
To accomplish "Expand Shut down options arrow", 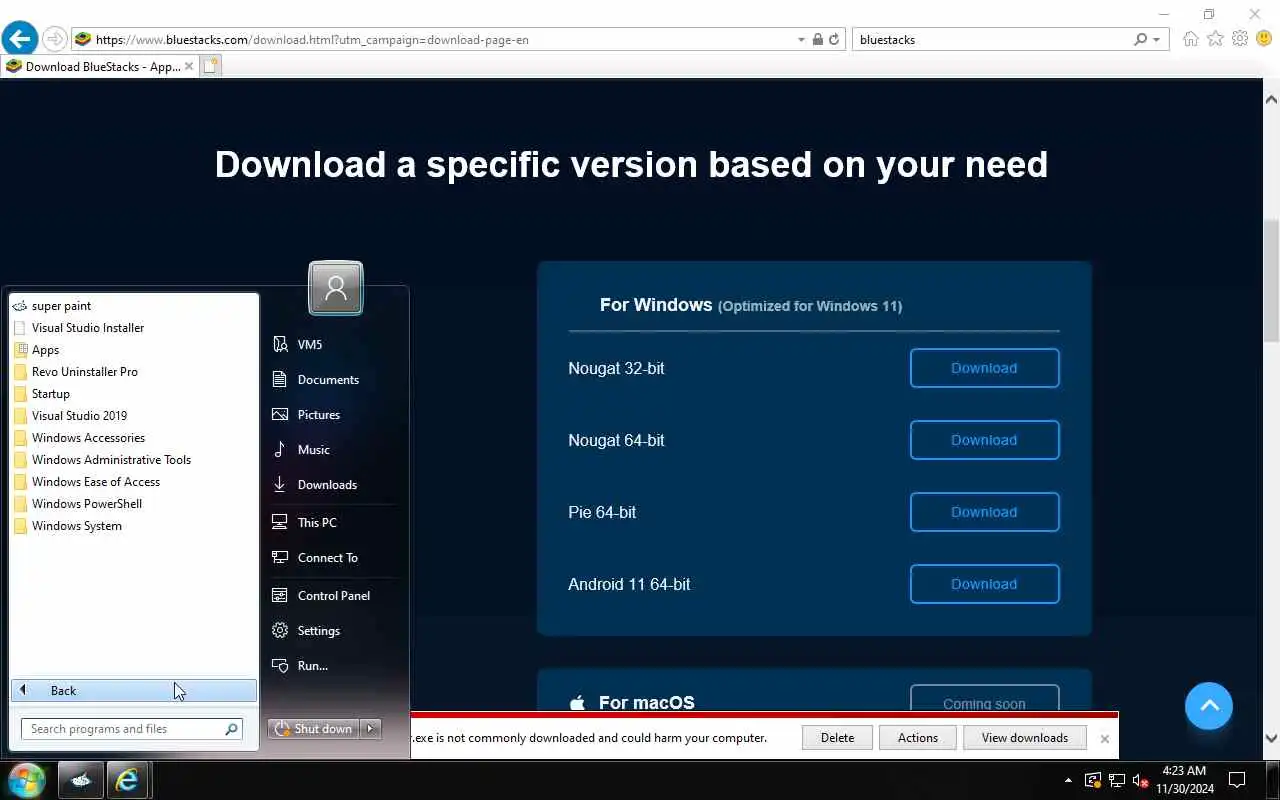I will (371, 729).
